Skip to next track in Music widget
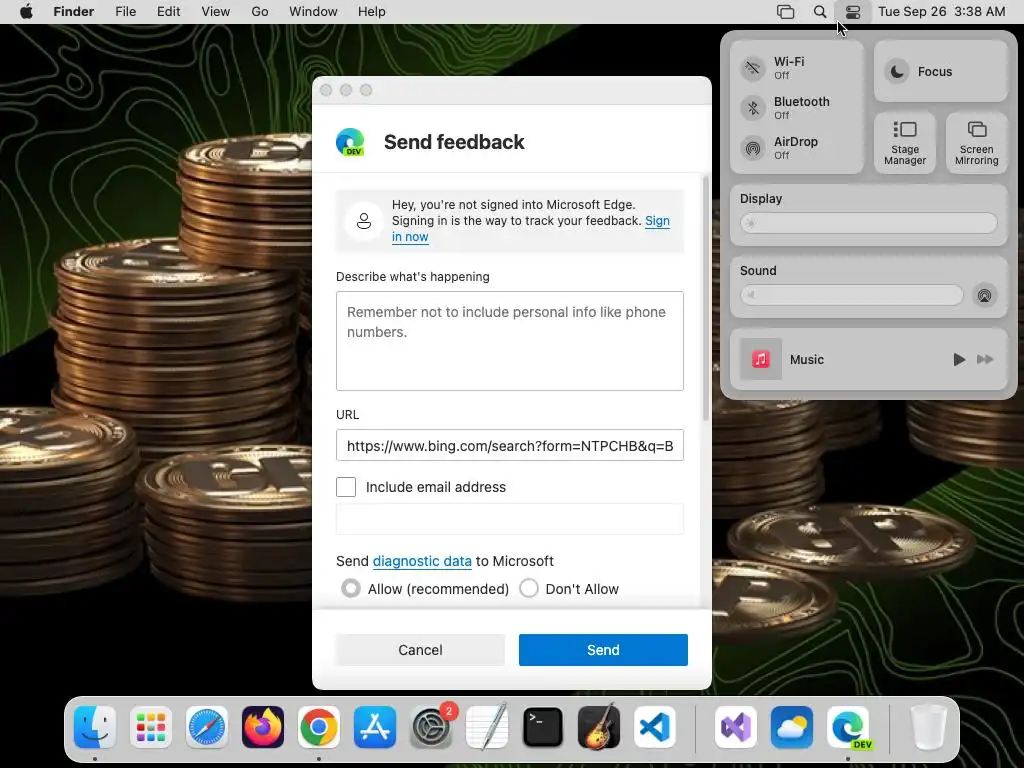The height and width of the screenshot is (768, 1024). click(985, 360)
